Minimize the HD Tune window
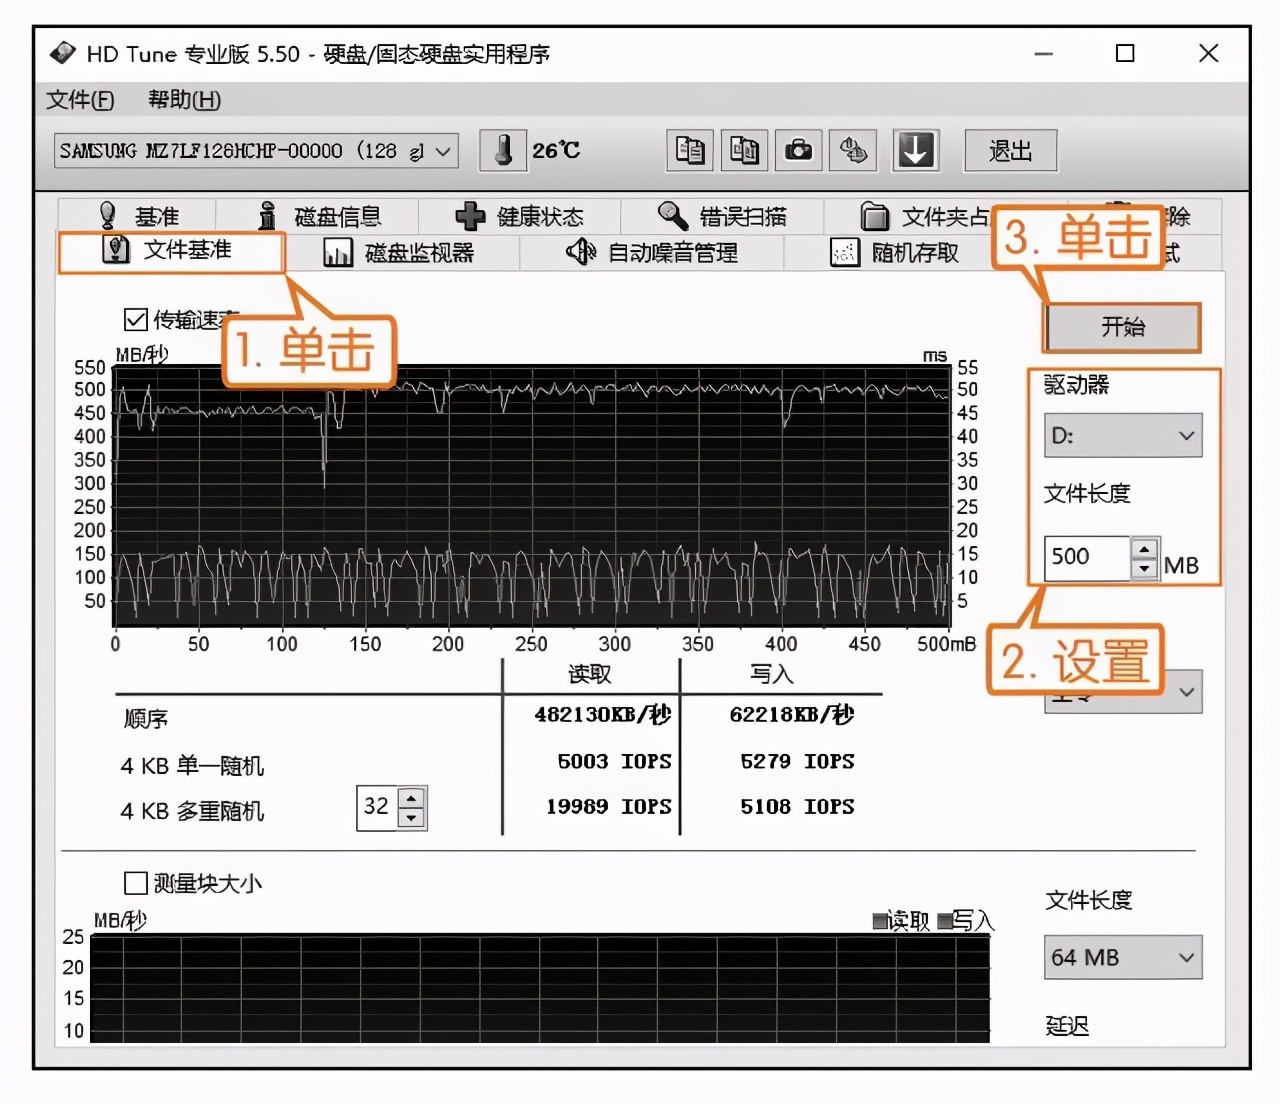 (1043, 53)
